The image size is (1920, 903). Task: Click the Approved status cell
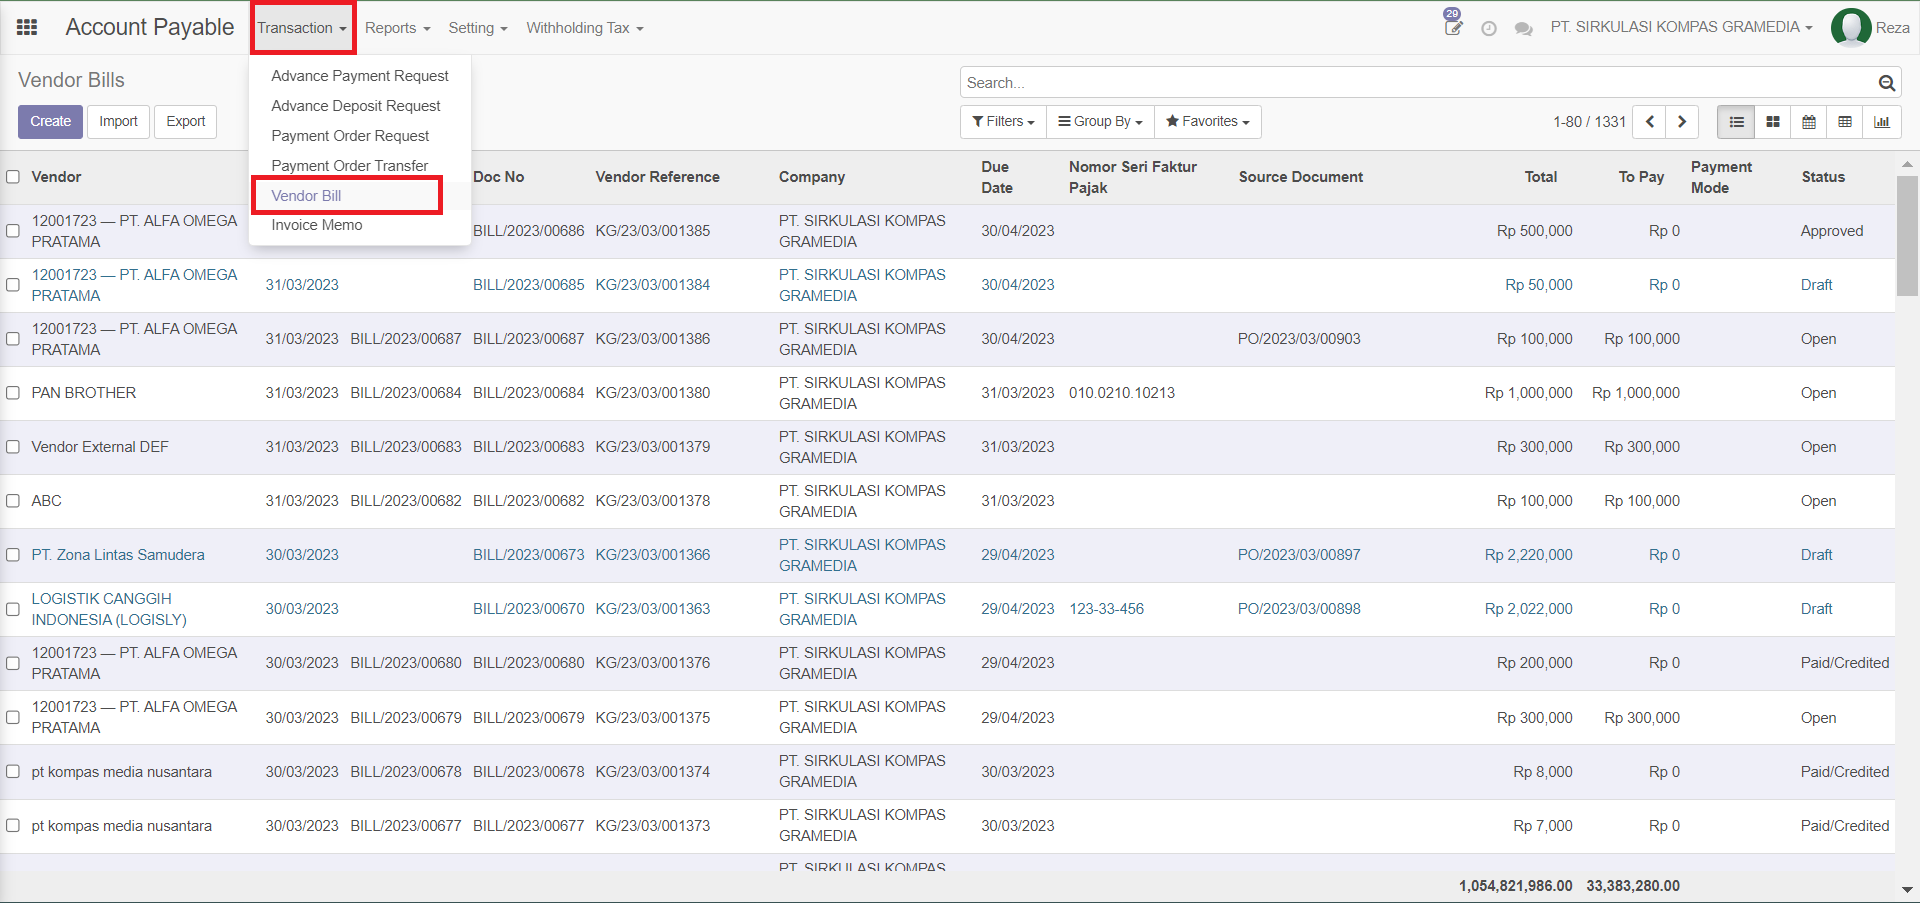[x=1832, y=231]
